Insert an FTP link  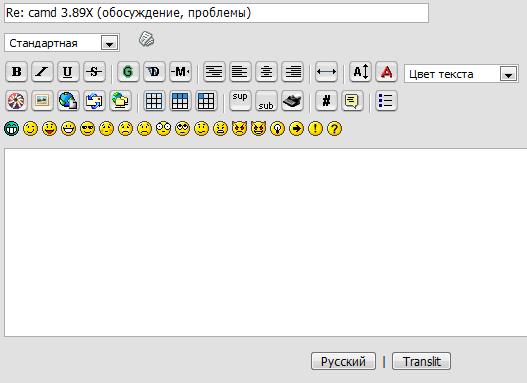coord(121,100)
